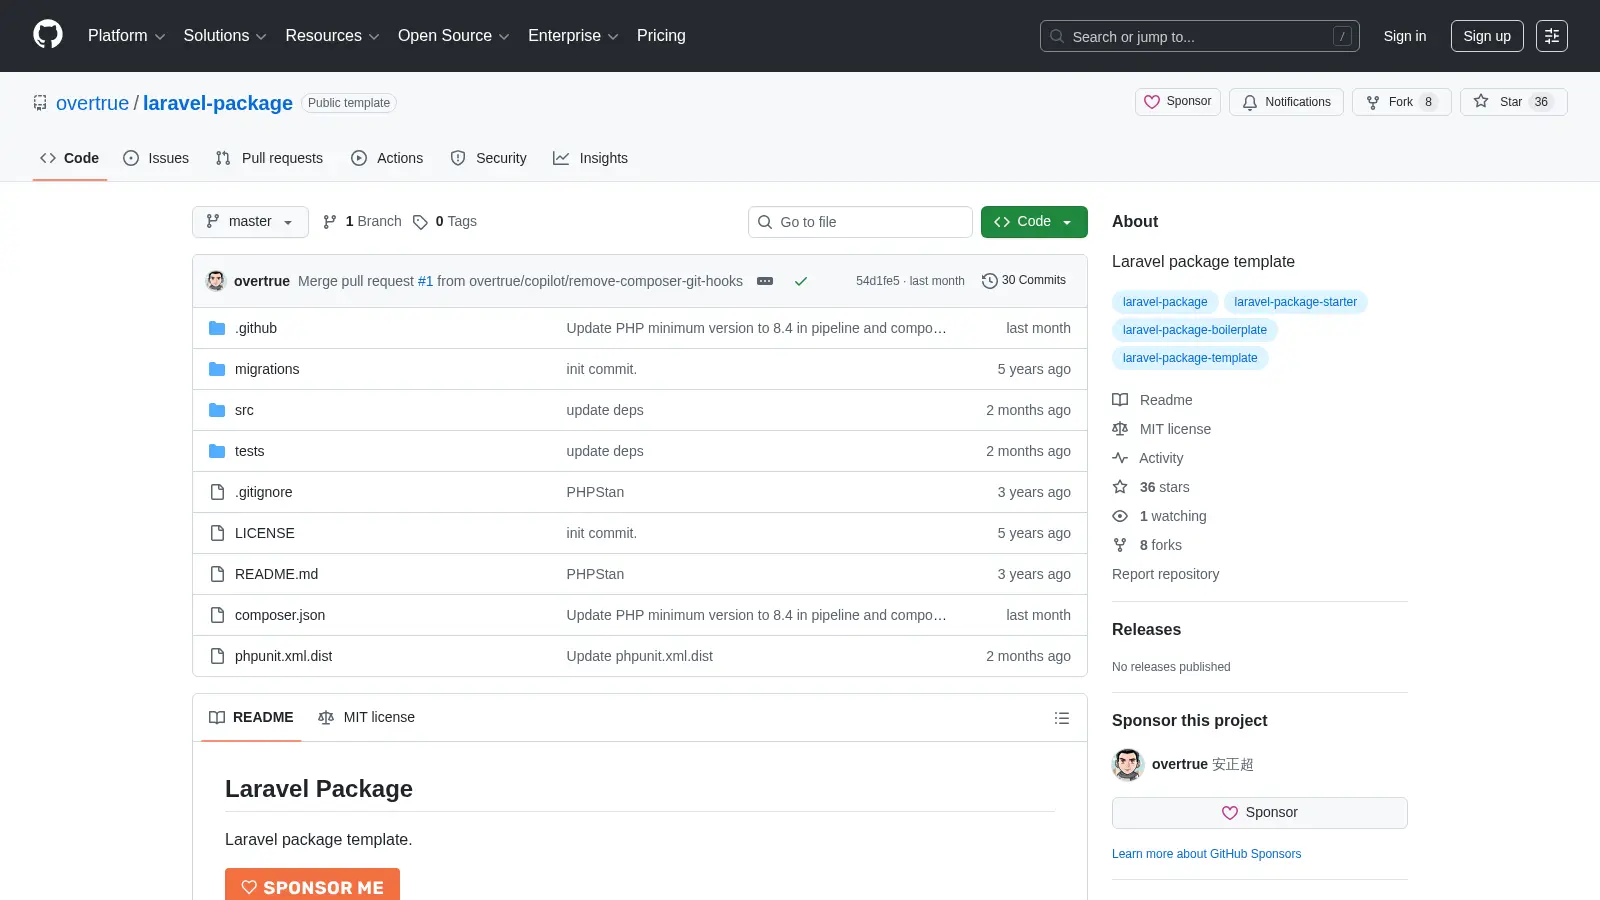Click the .github folder icon

[x=217, y=328]
